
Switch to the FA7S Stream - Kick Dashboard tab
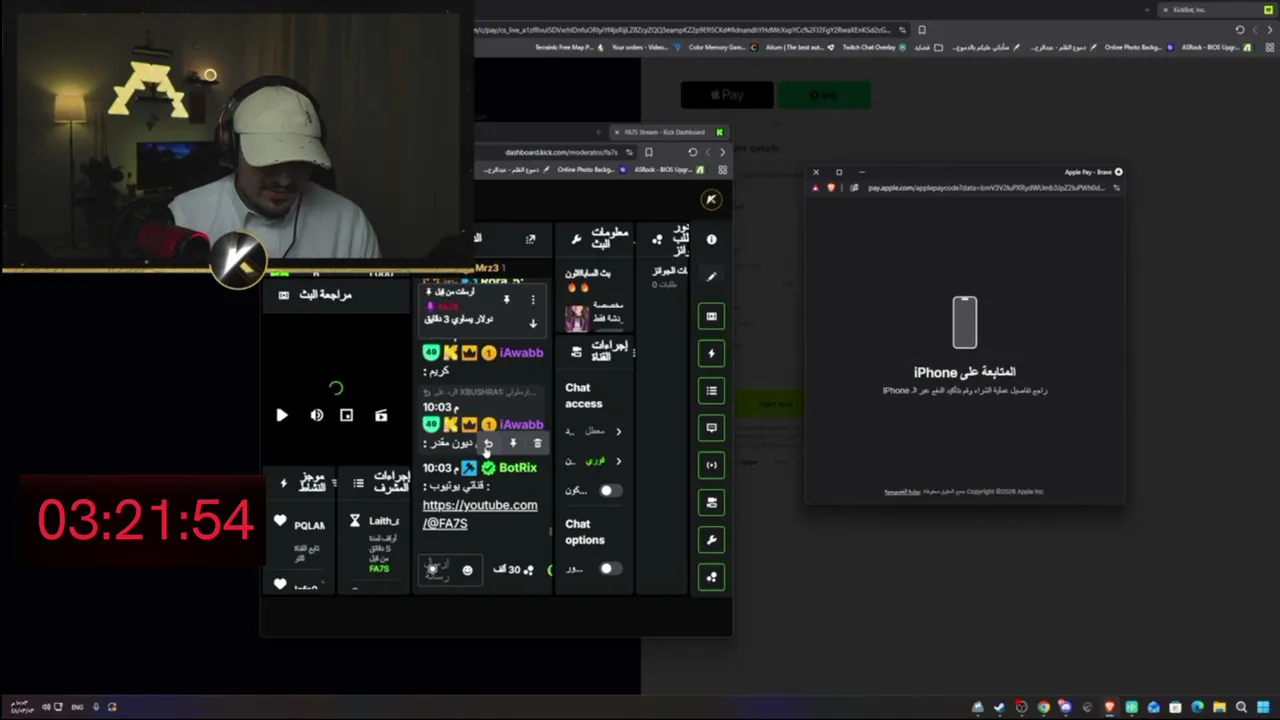(664, 132)
